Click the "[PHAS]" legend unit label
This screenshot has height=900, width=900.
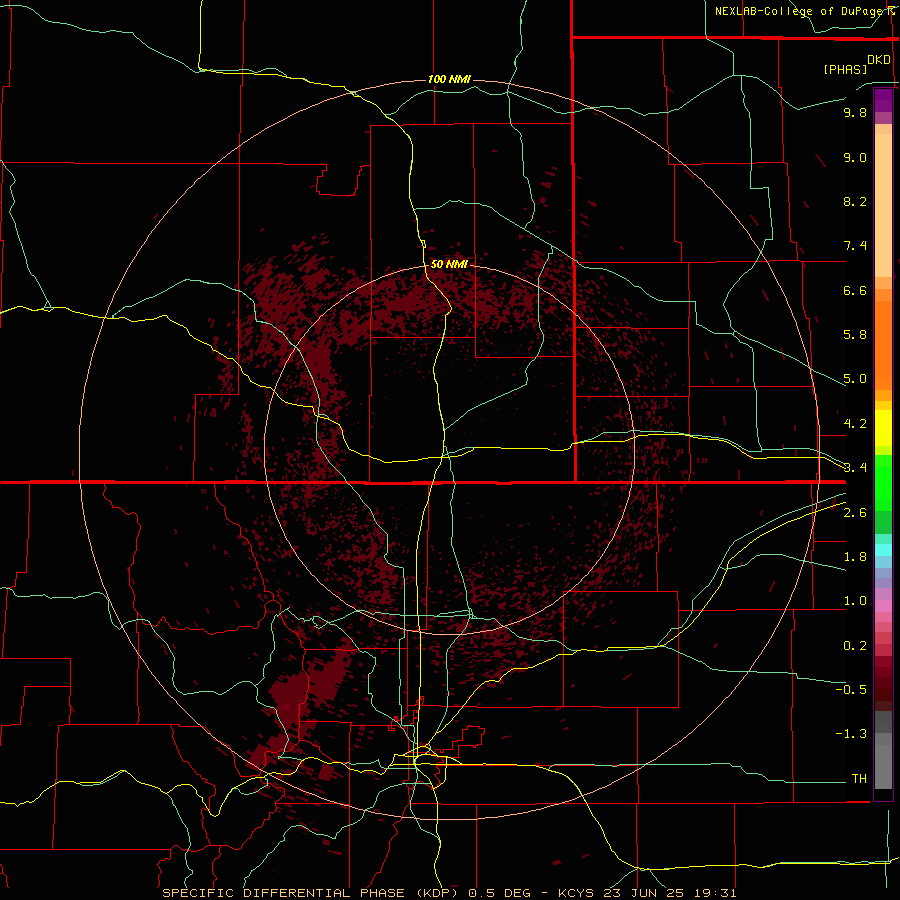(844, 69)
